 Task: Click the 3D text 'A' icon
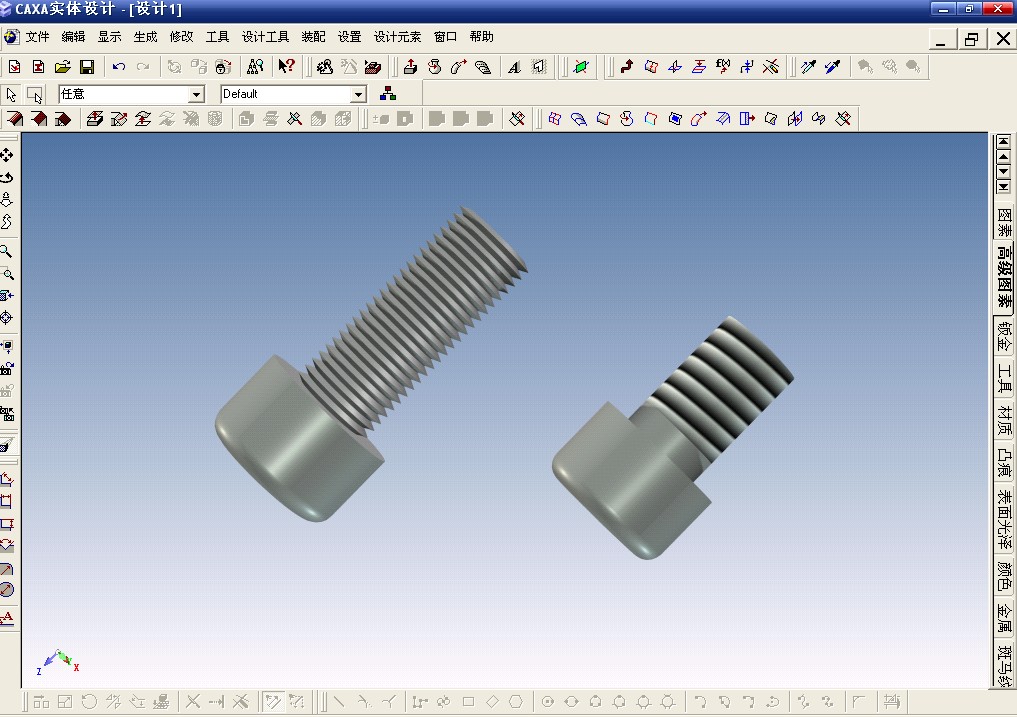(x=514, y=67)
